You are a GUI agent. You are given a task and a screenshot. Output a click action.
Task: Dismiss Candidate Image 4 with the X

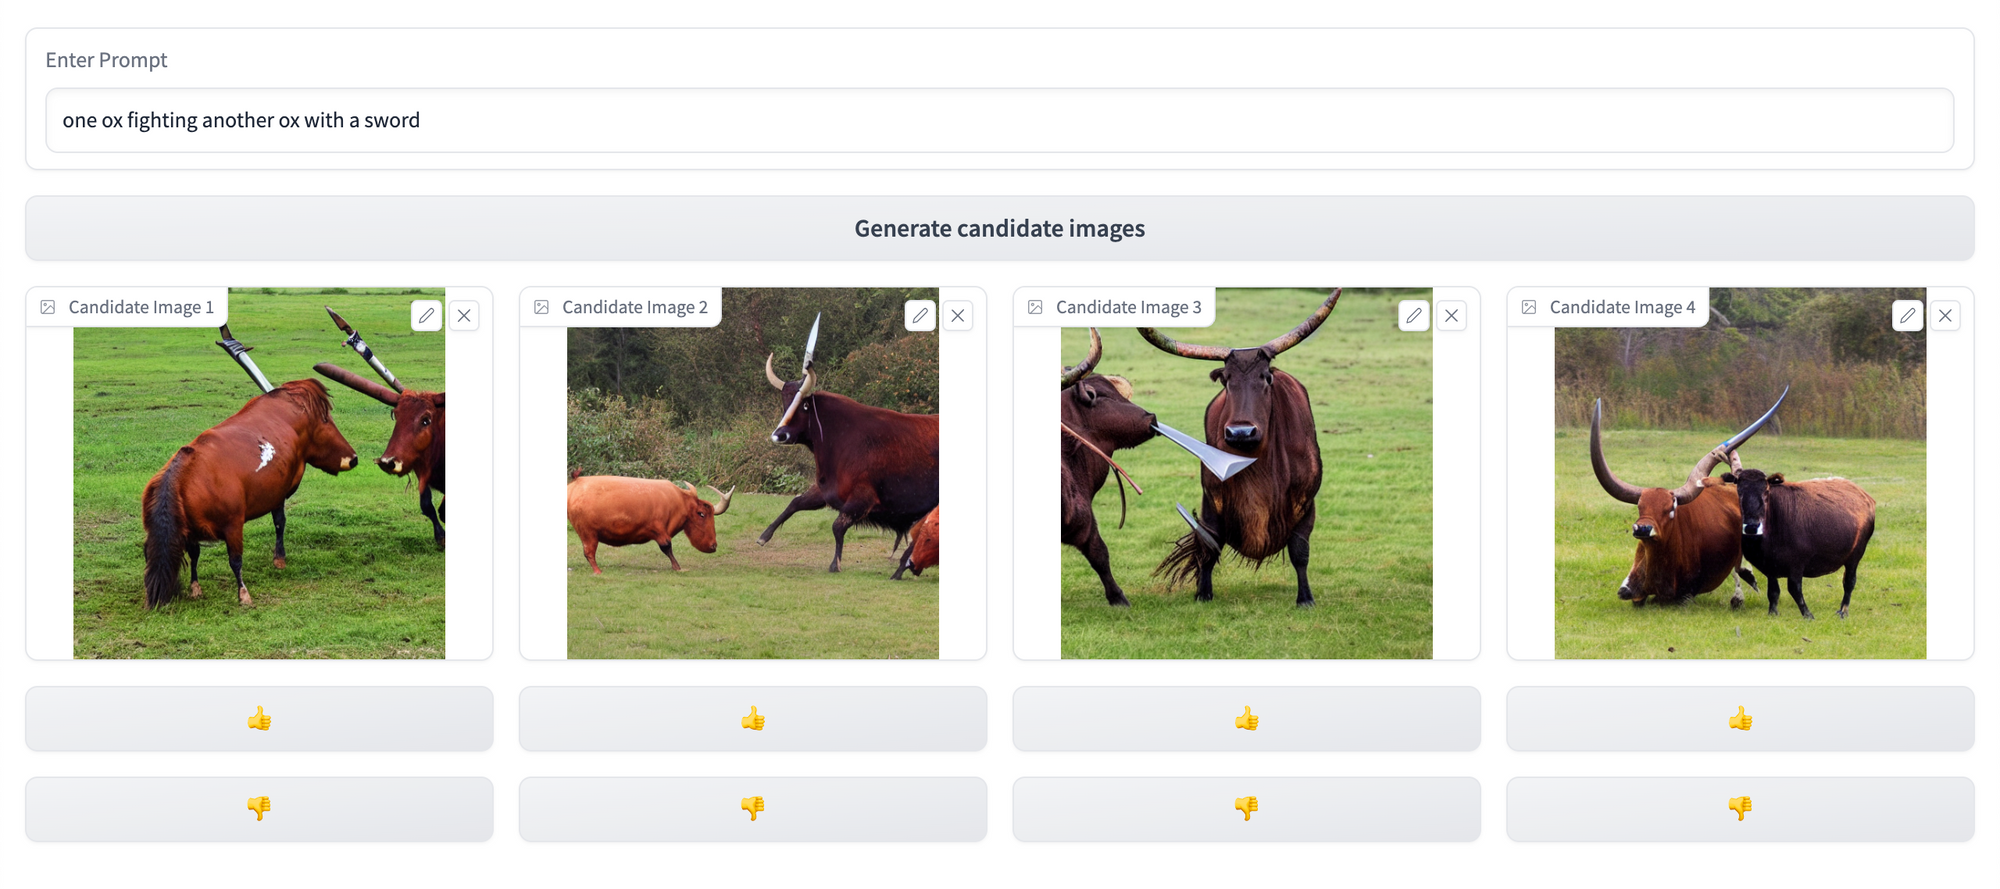(x=1945, y=315)
